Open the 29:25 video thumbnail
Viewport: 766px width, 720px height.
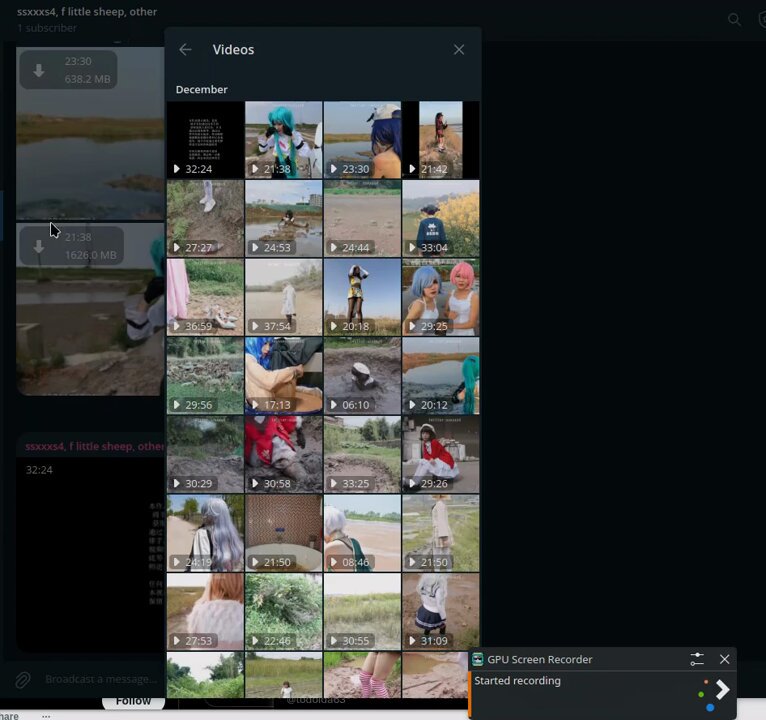pyautogui.click(x=441, y=297)
